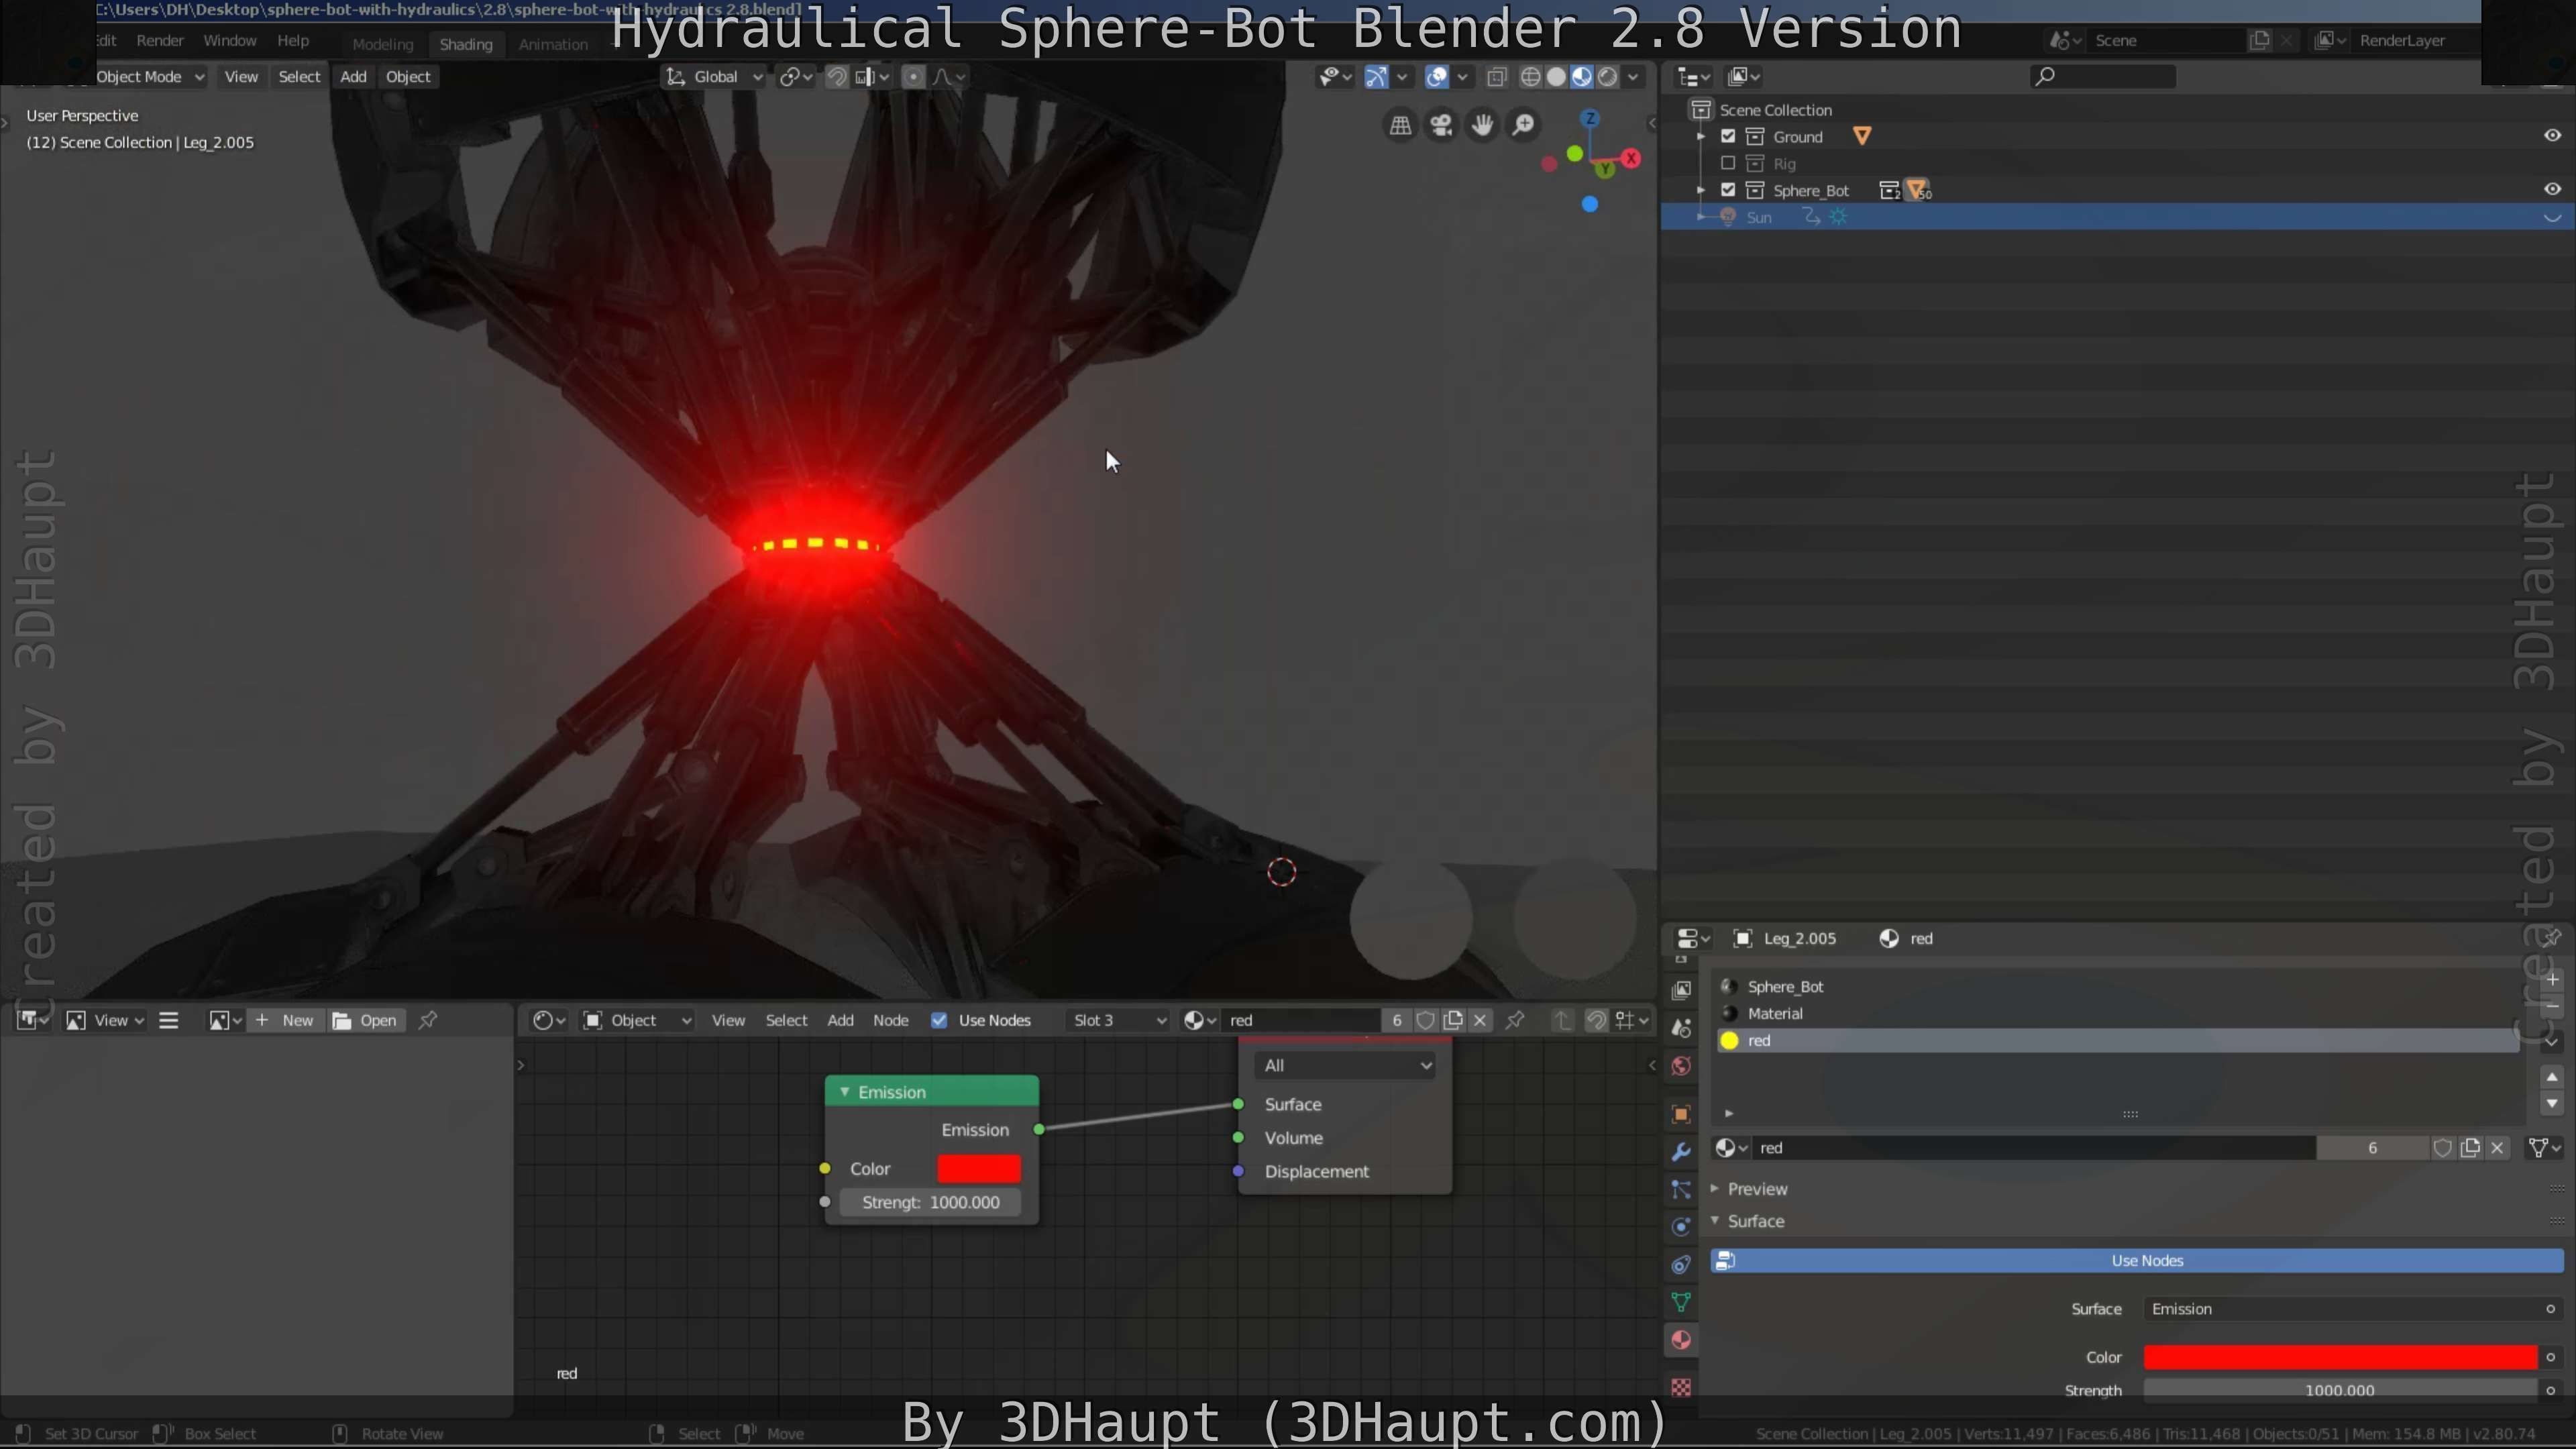Click blue Use Nodes button in Surface panel
This screenshot has width=2576, height=1449.
coord(2137,1261)
